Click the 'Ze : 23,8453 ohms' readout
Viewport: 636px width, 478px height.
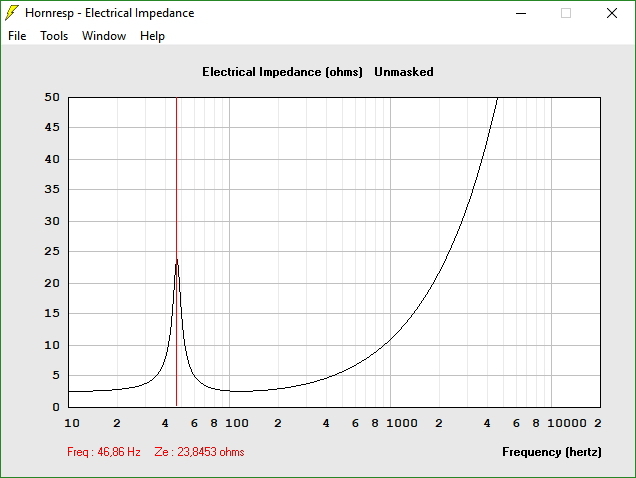(x=199, y=452)
